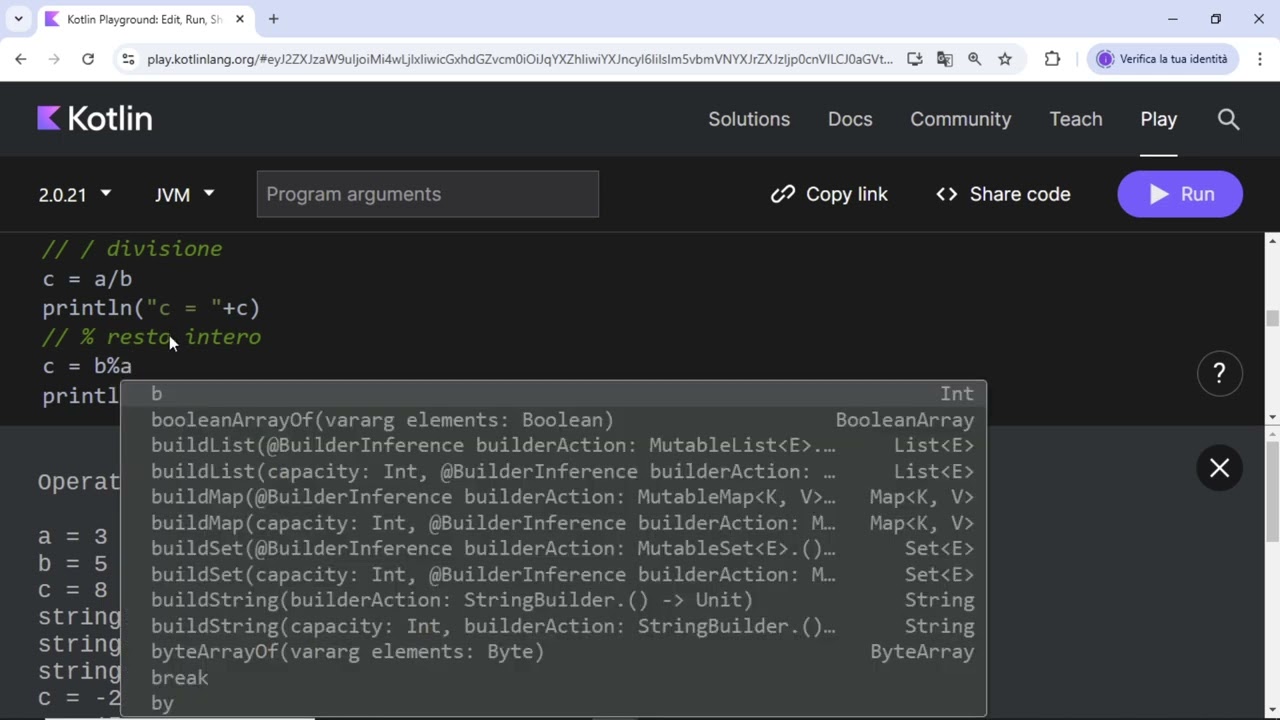Open Chrome three-dot menu
The width and height of the screenshot is (1280, 720).
tap(1259, 59)
